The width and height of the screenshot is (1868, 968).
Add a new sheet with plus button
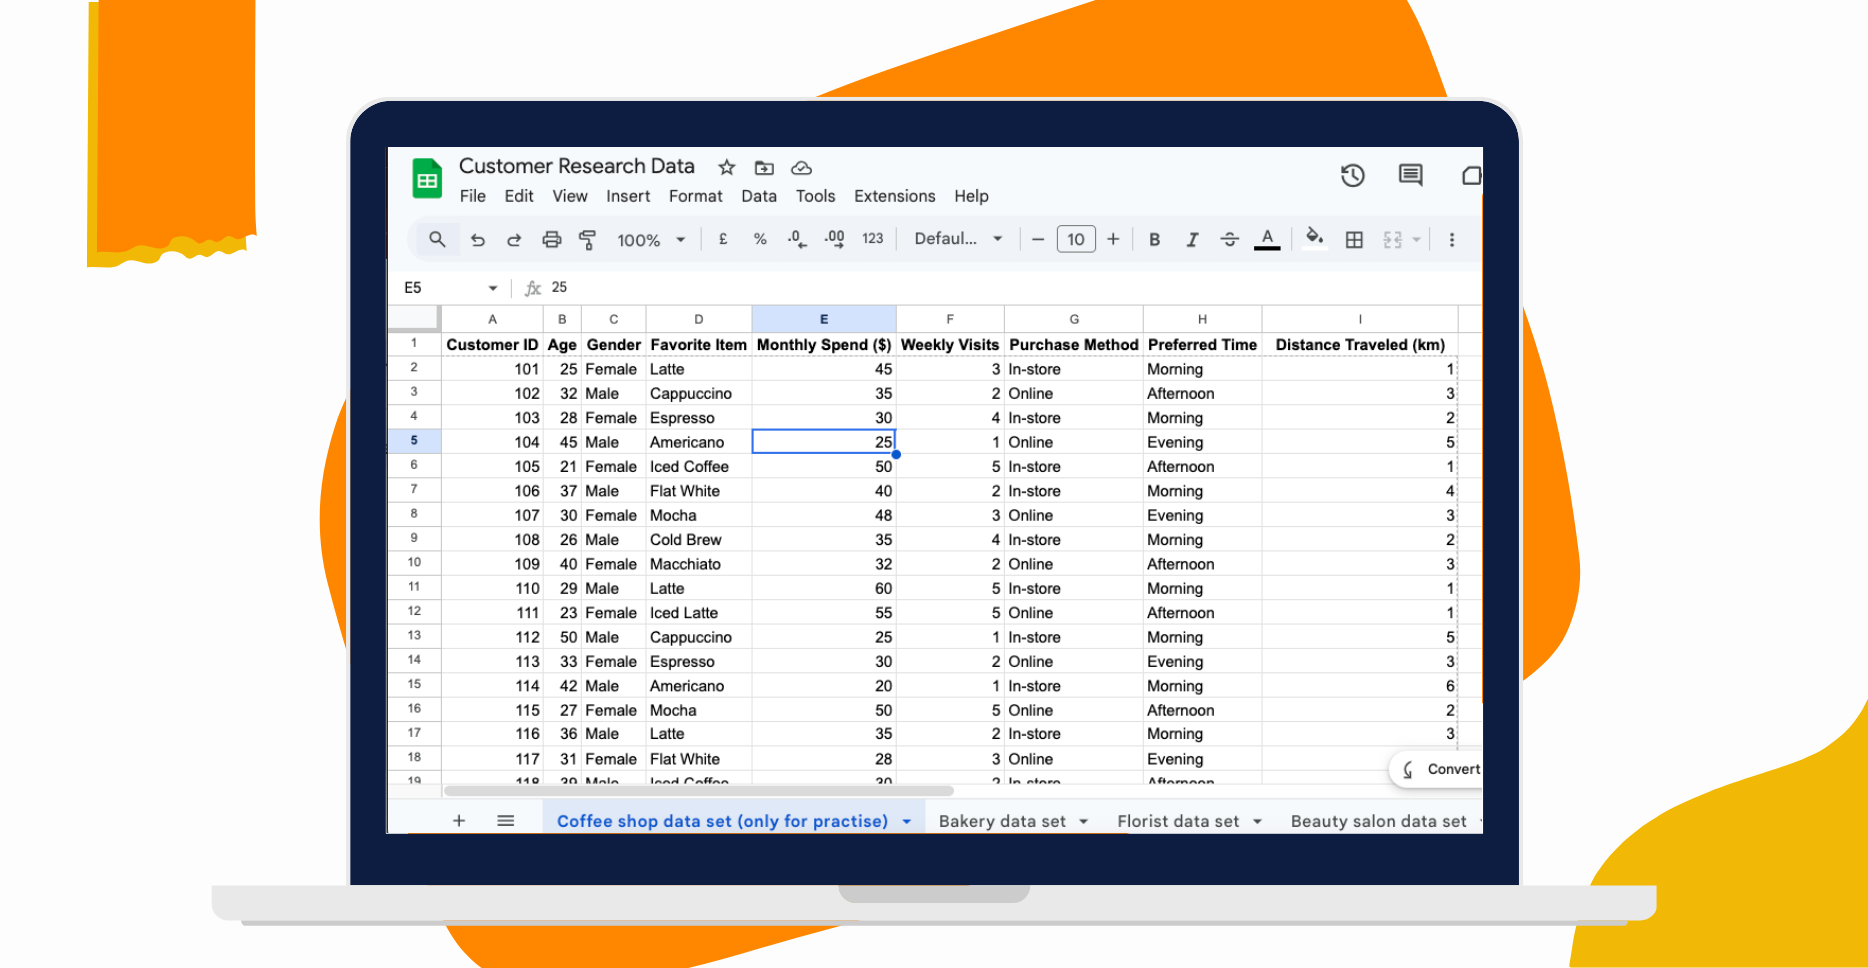tap(459, 821)
